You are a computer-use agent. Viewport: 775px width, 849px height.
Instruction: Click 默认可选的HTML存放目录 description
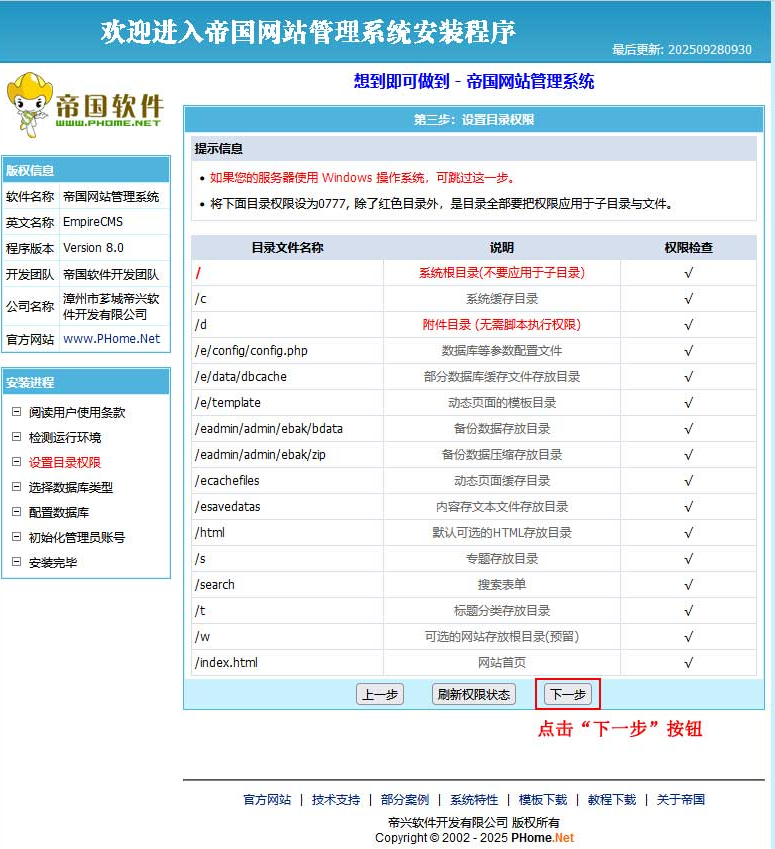tap(502, 533)
